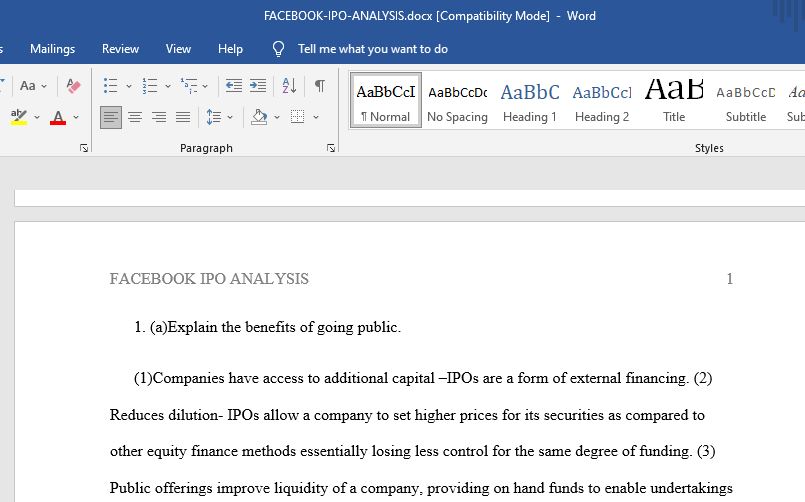Expand the Text Highlight Color dropdown
The image size is (805, 502).
click(x=36, y=118)
